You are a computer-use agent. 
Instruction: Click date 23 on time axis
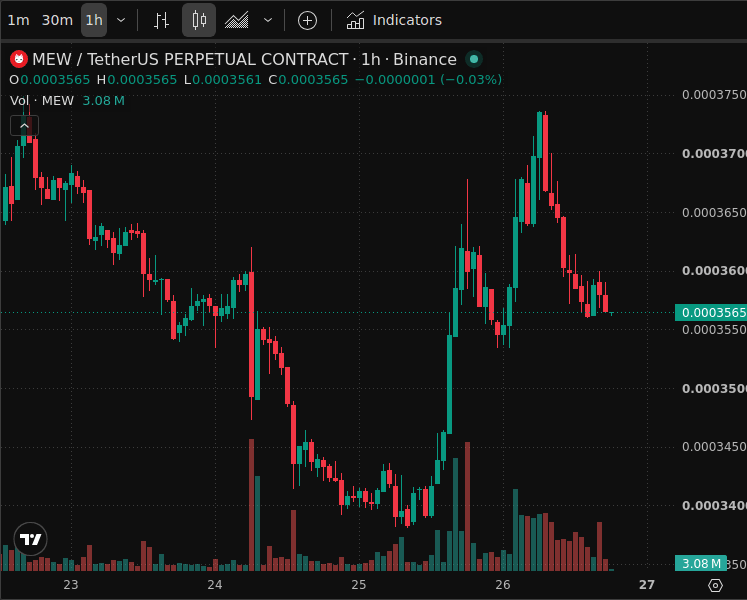click(71, 585)
